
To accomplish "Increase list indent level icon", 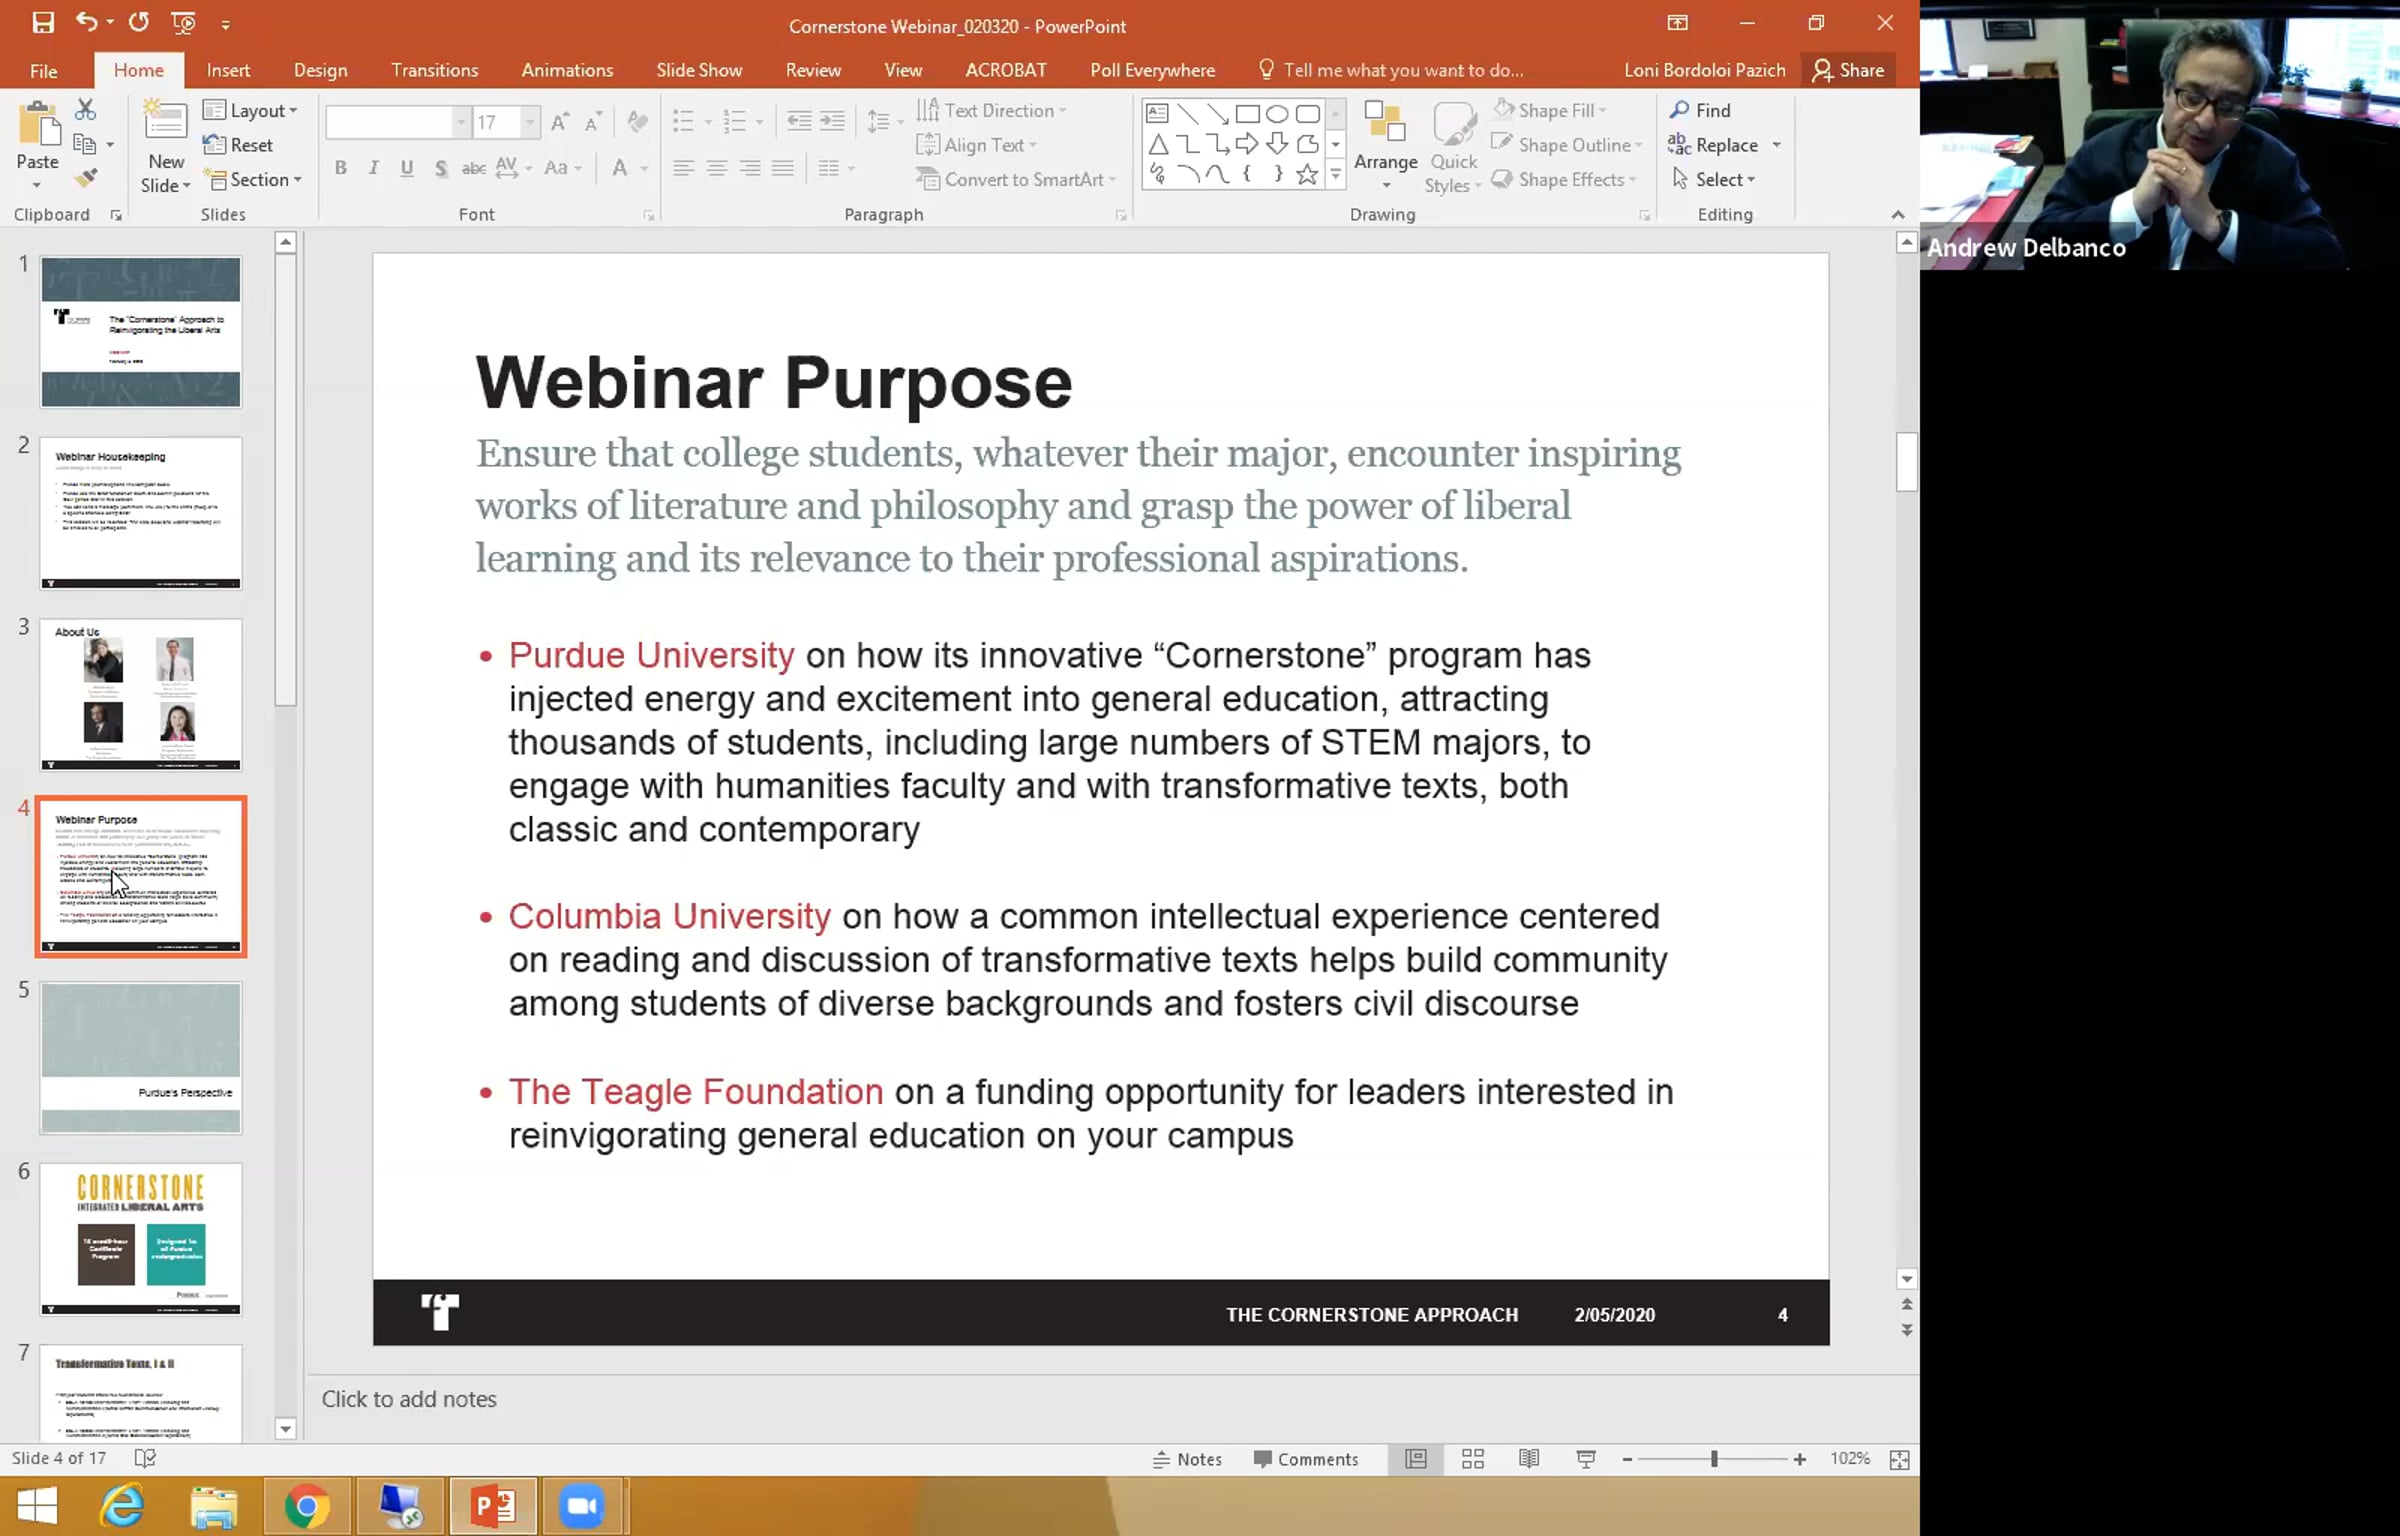I will [832, 122].
